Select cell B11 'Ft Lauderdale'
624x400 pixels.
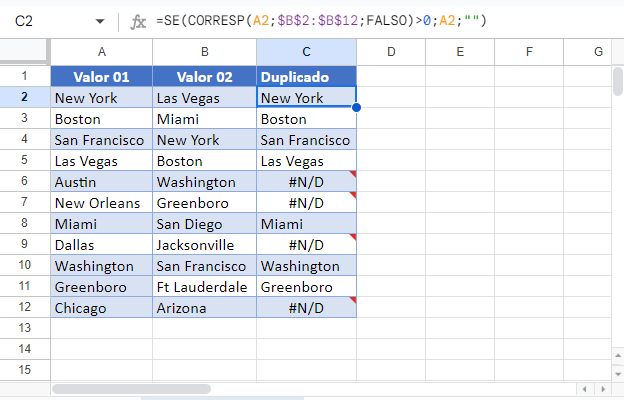(x=205, y=287)
